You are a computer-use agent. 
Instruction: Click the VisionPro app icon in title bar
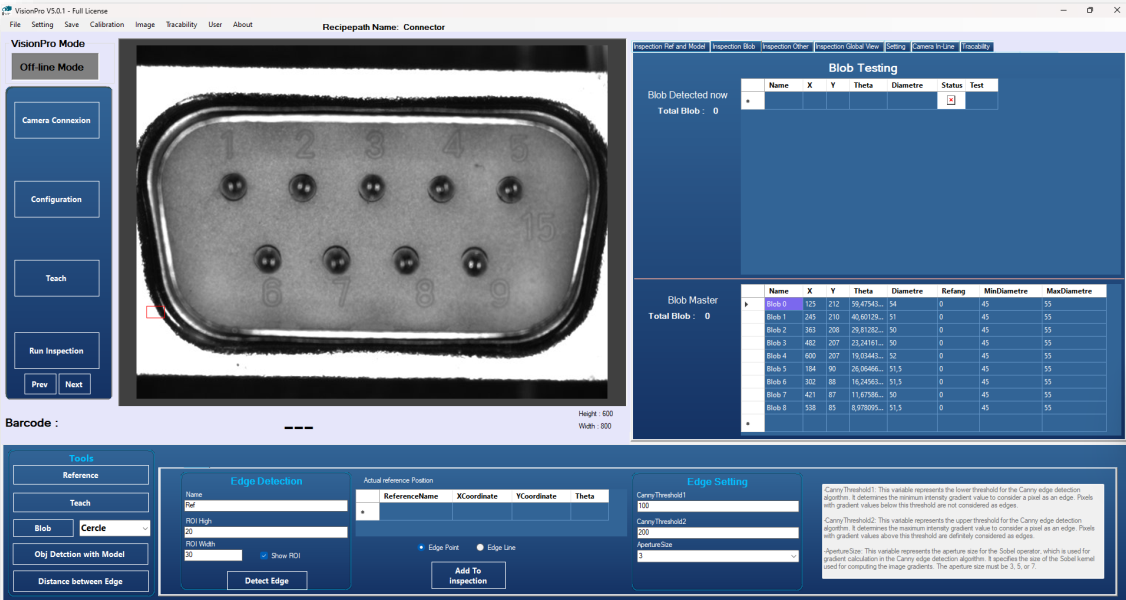[x=7, y=9]
